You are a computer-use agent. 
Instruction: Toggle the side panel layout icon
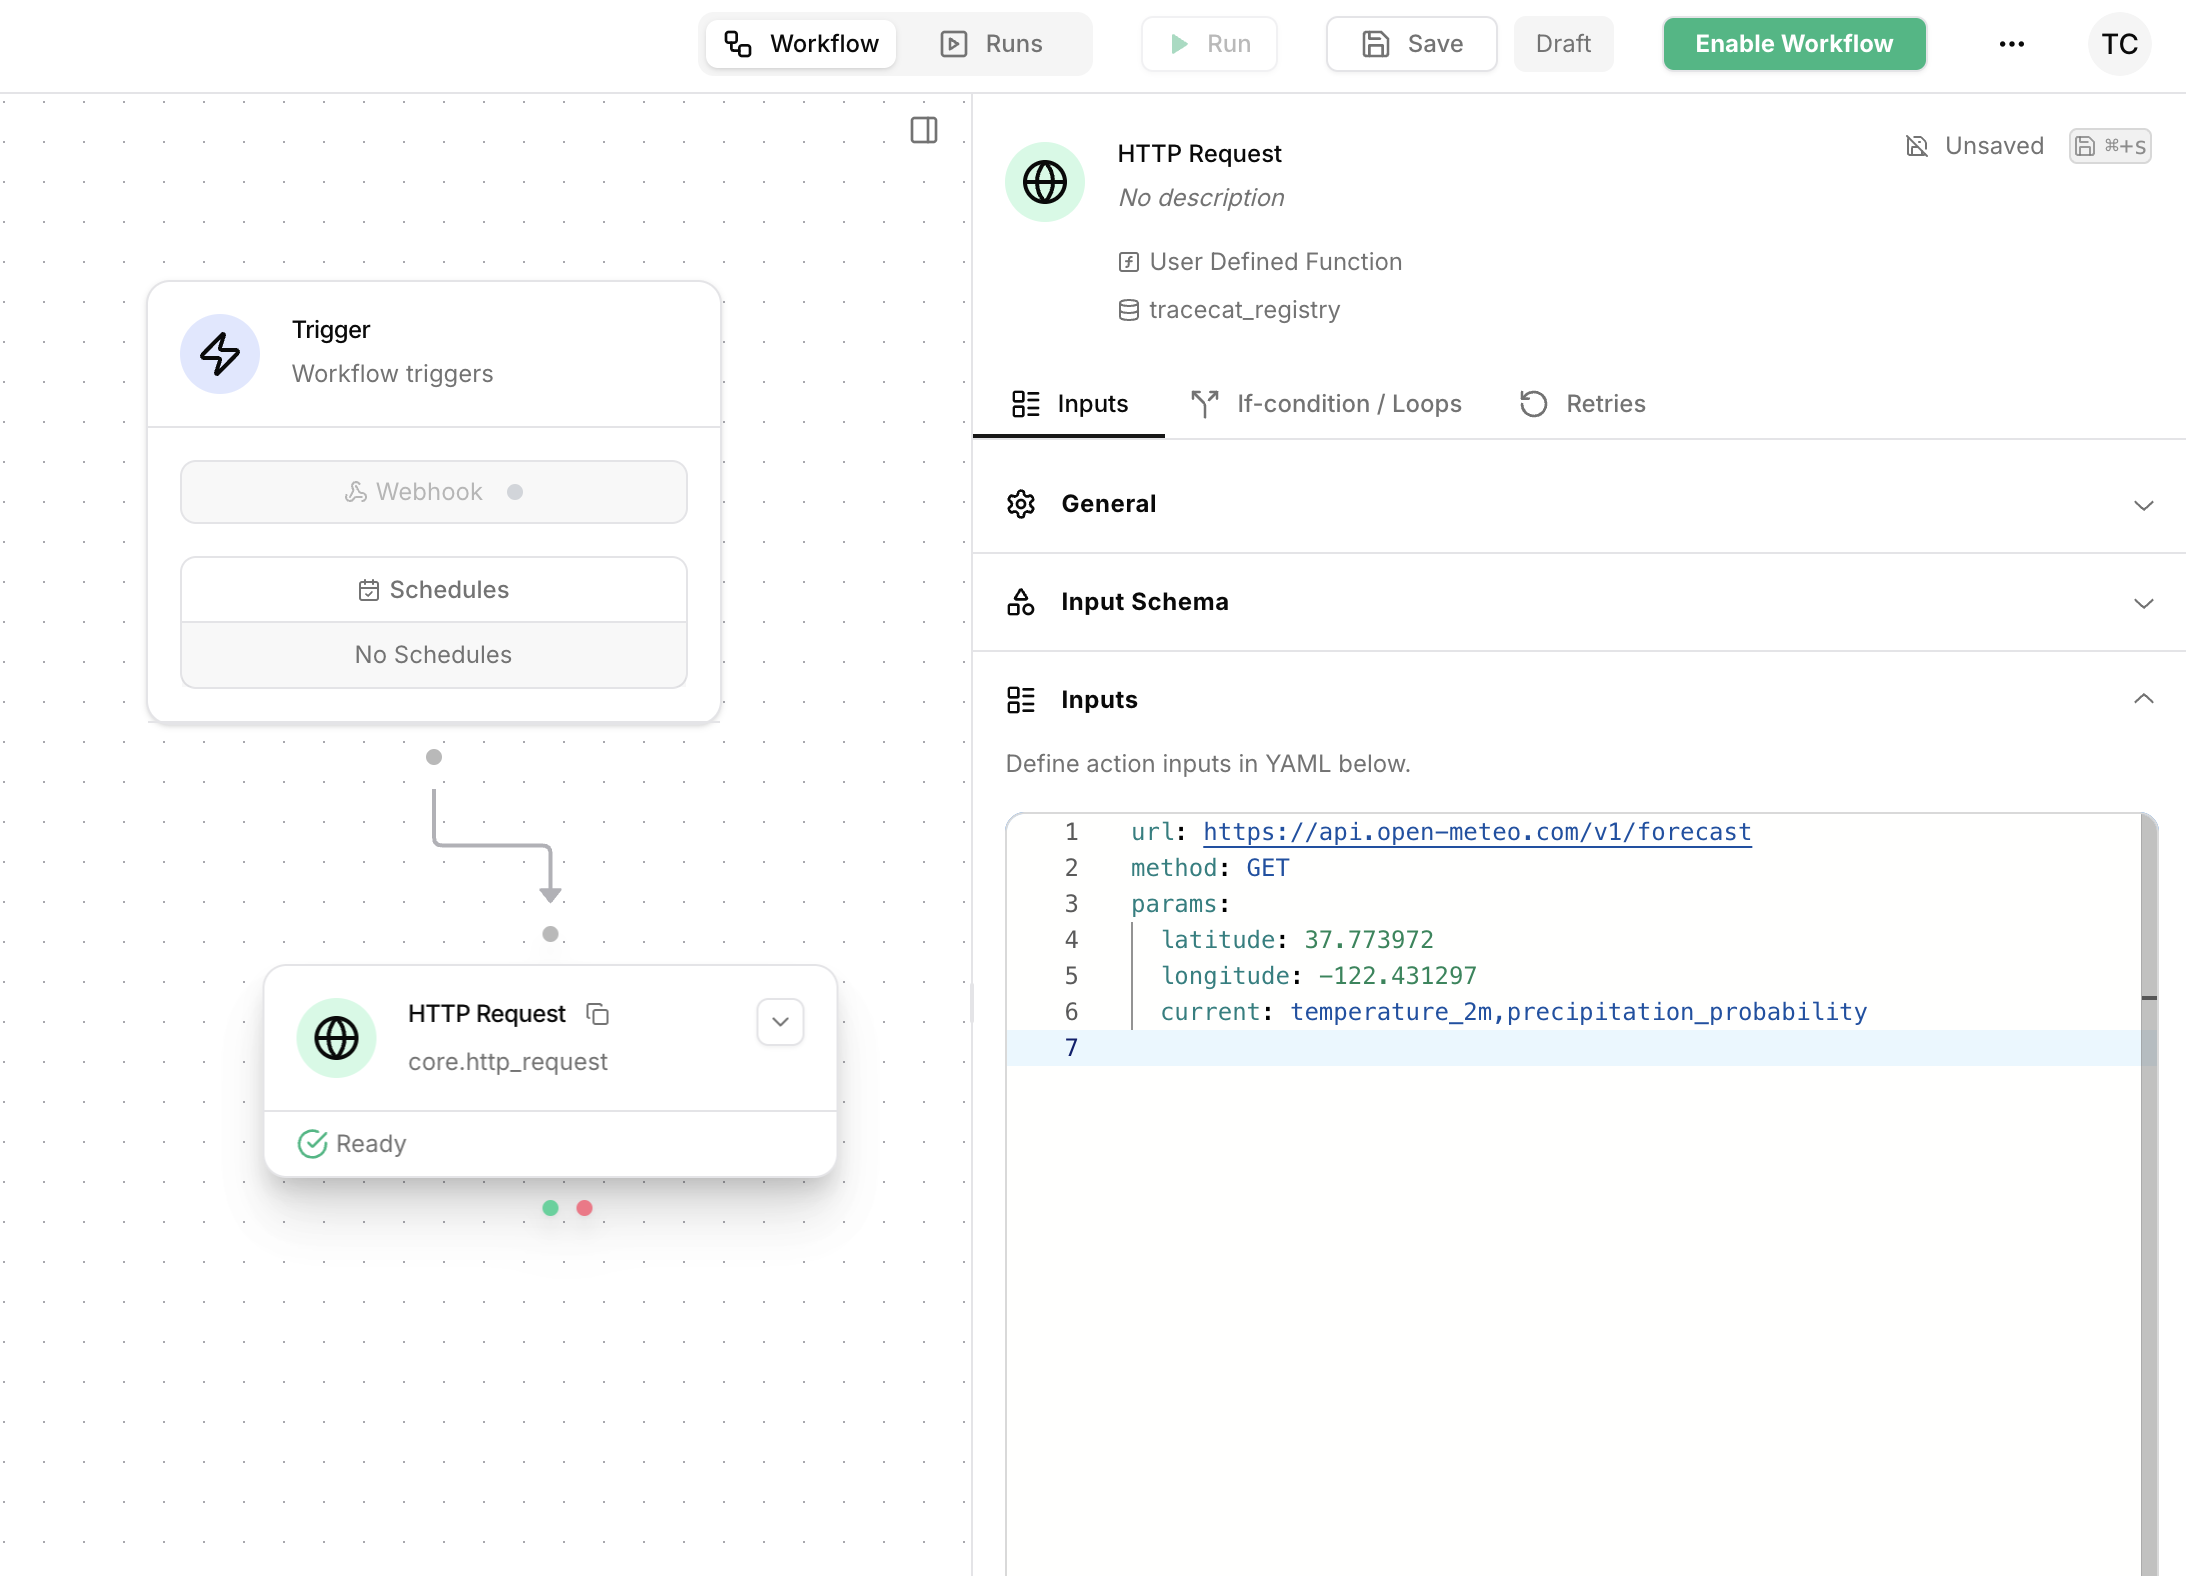(923, 130)
